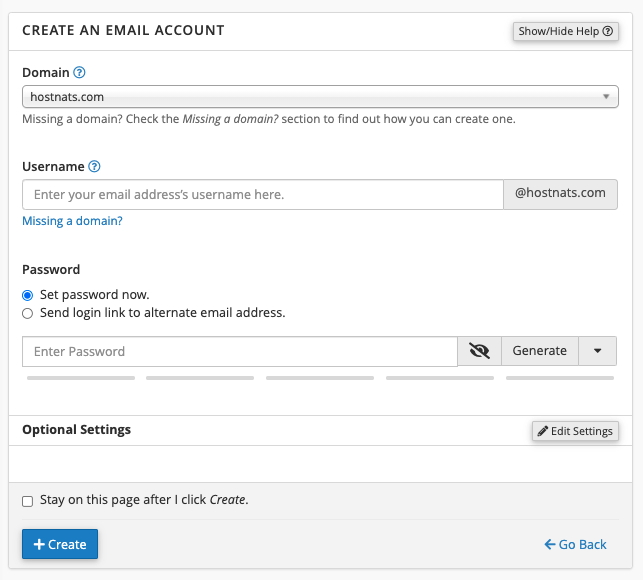Expand the Optional Settings section header
643x580 pixels.
tap(77, 430)
